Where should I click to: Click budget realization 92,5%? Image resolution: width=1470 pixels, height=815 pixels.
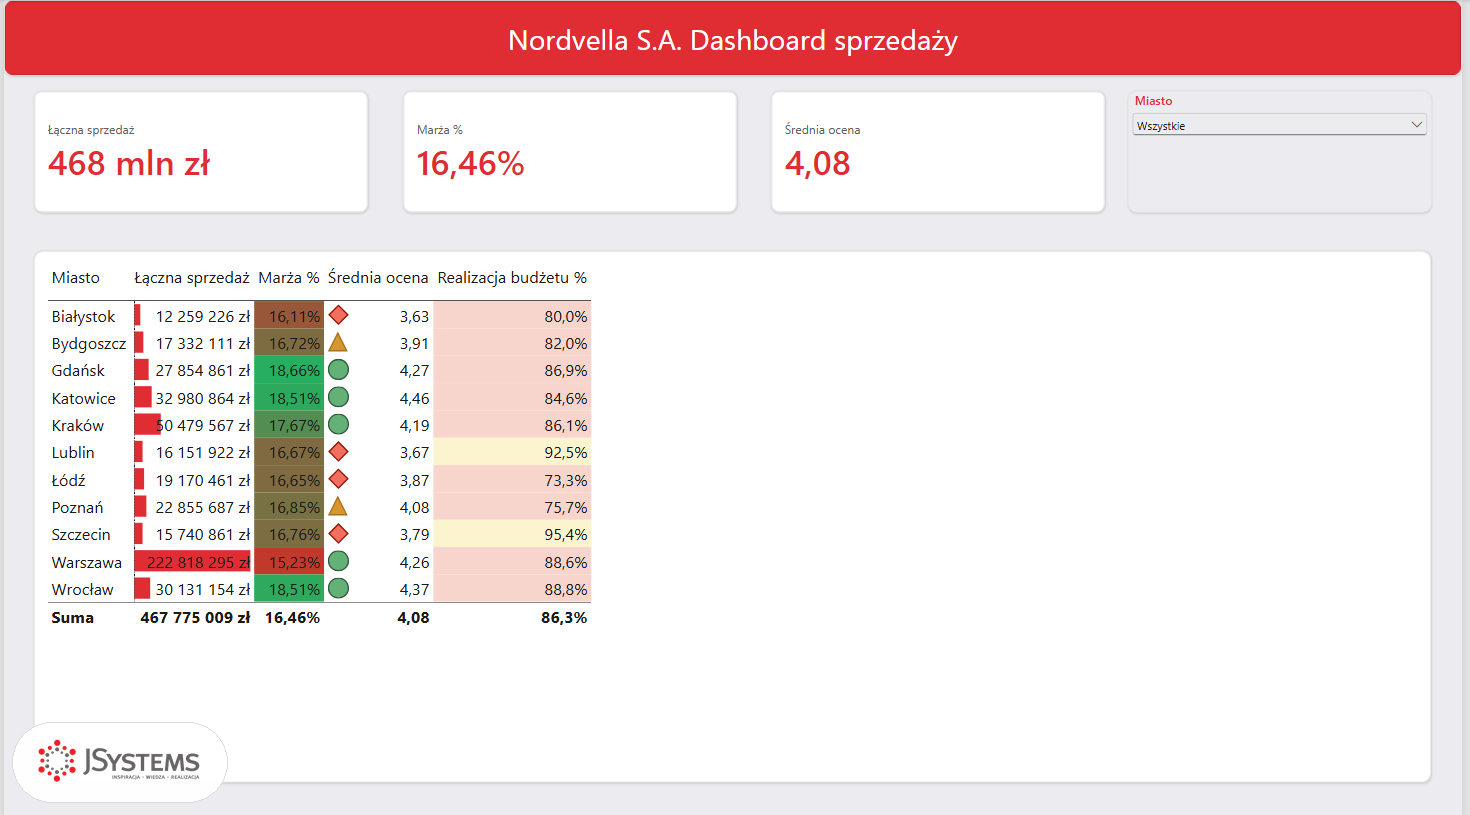click(x=512, y=452)
